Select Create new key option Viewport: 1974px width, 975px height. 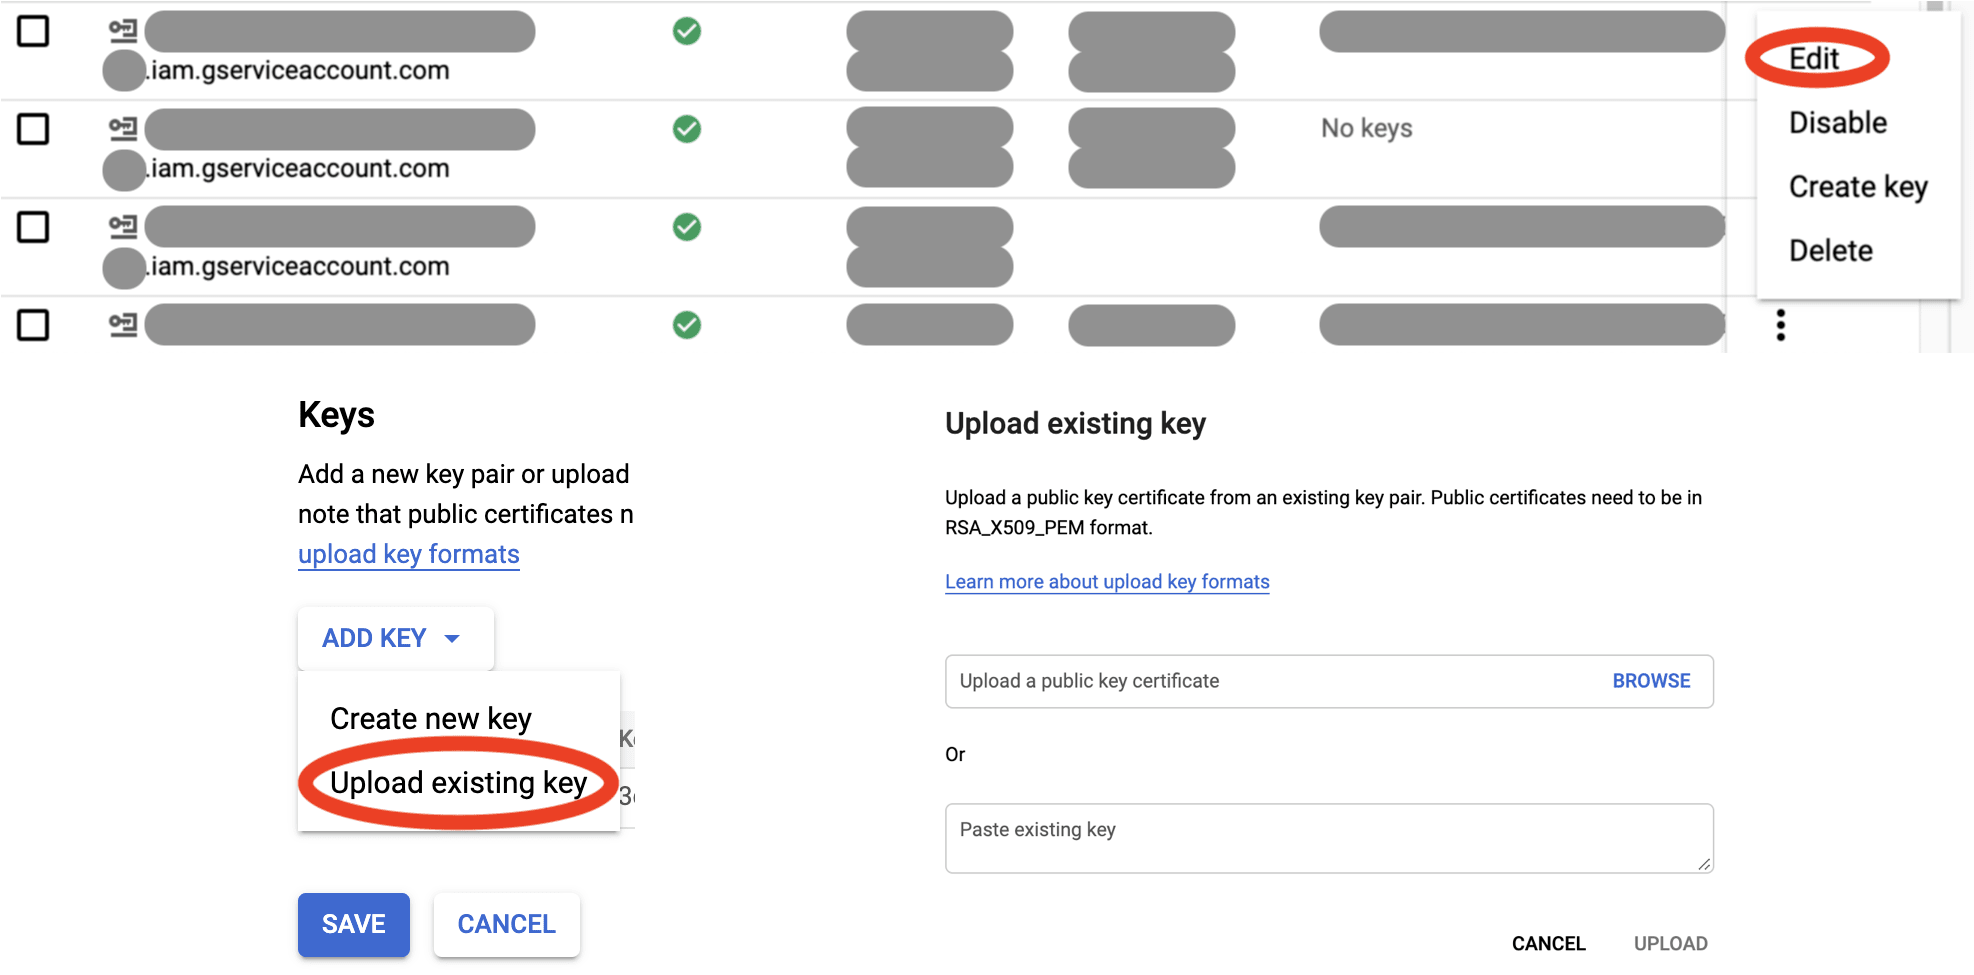pyautogui.click(x=430, y=717)
